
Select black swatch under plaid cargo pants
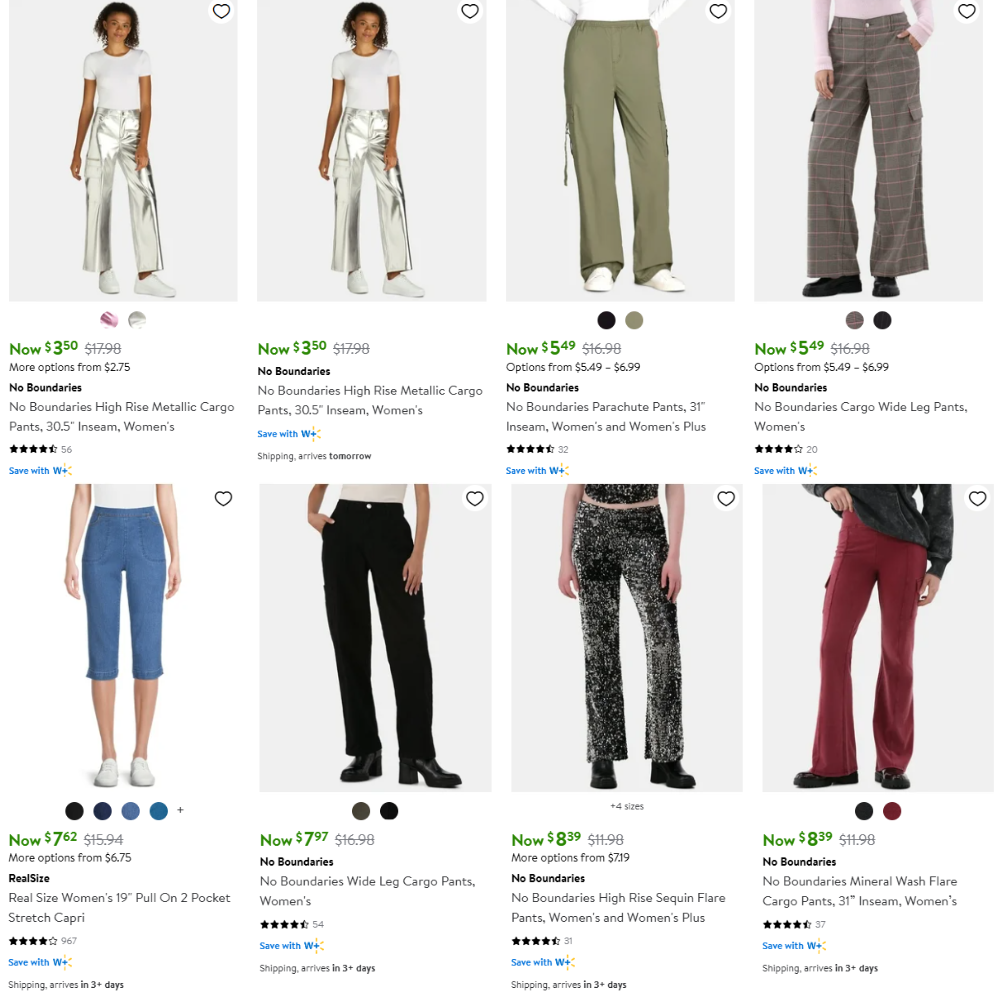[882, 320]
